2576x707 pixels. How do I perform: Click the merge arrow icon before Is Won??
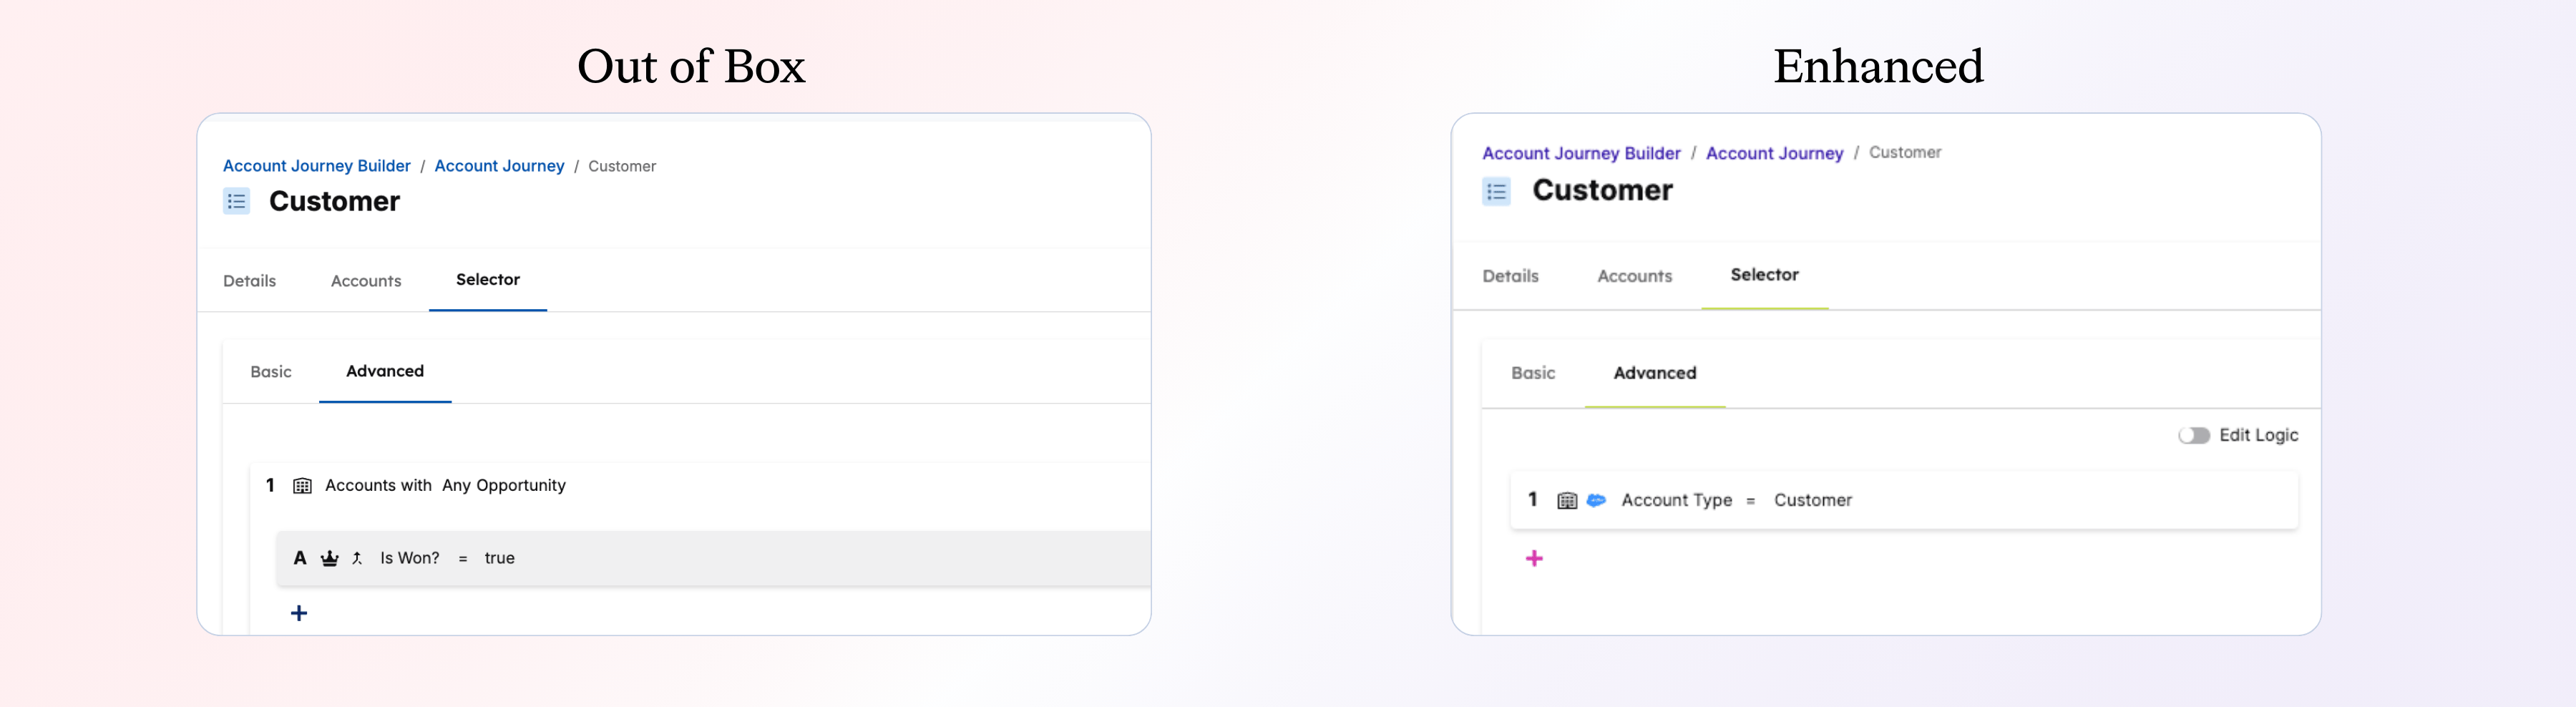pos(357,558)
